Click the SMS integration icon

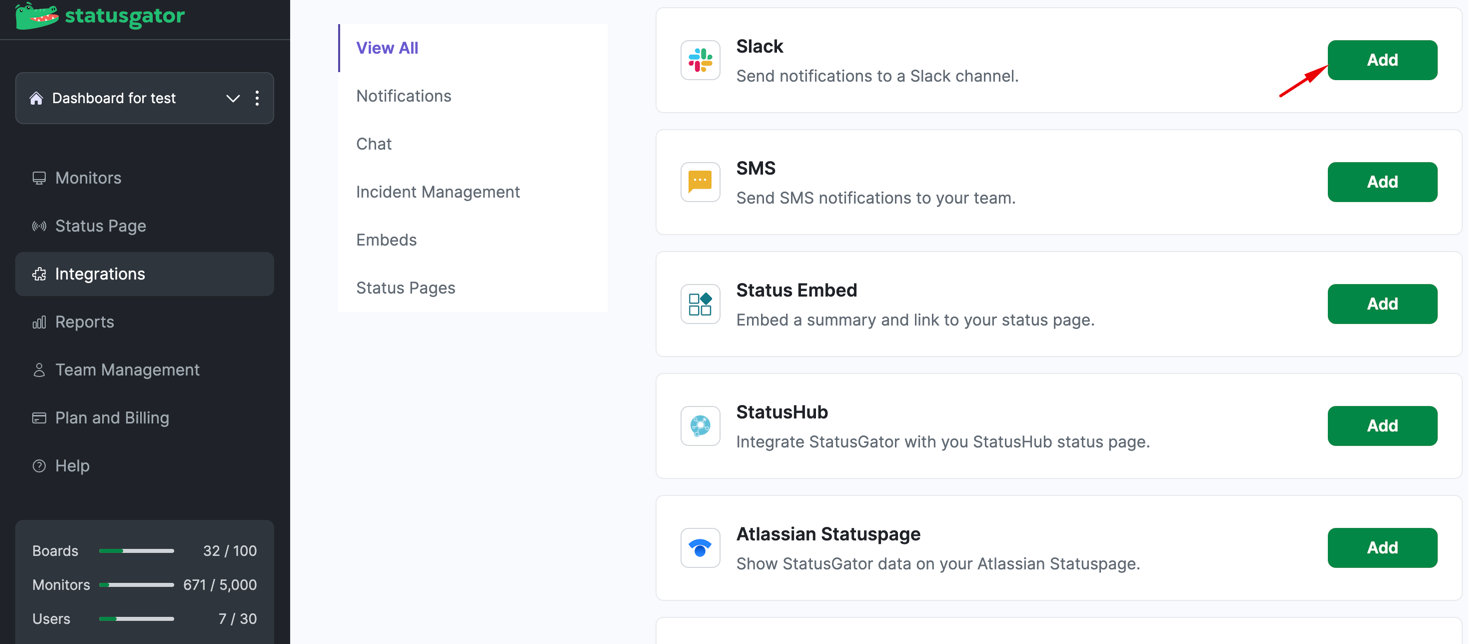[700, 182]
